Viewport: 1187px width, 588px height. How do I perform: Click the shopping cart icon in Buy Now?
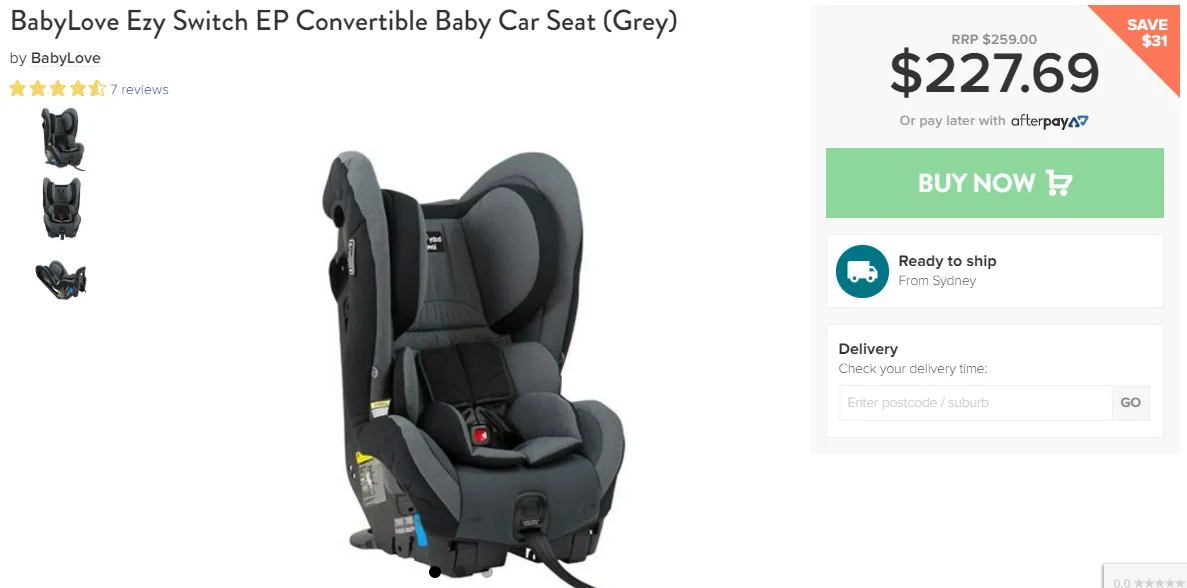click(1058, 182)
